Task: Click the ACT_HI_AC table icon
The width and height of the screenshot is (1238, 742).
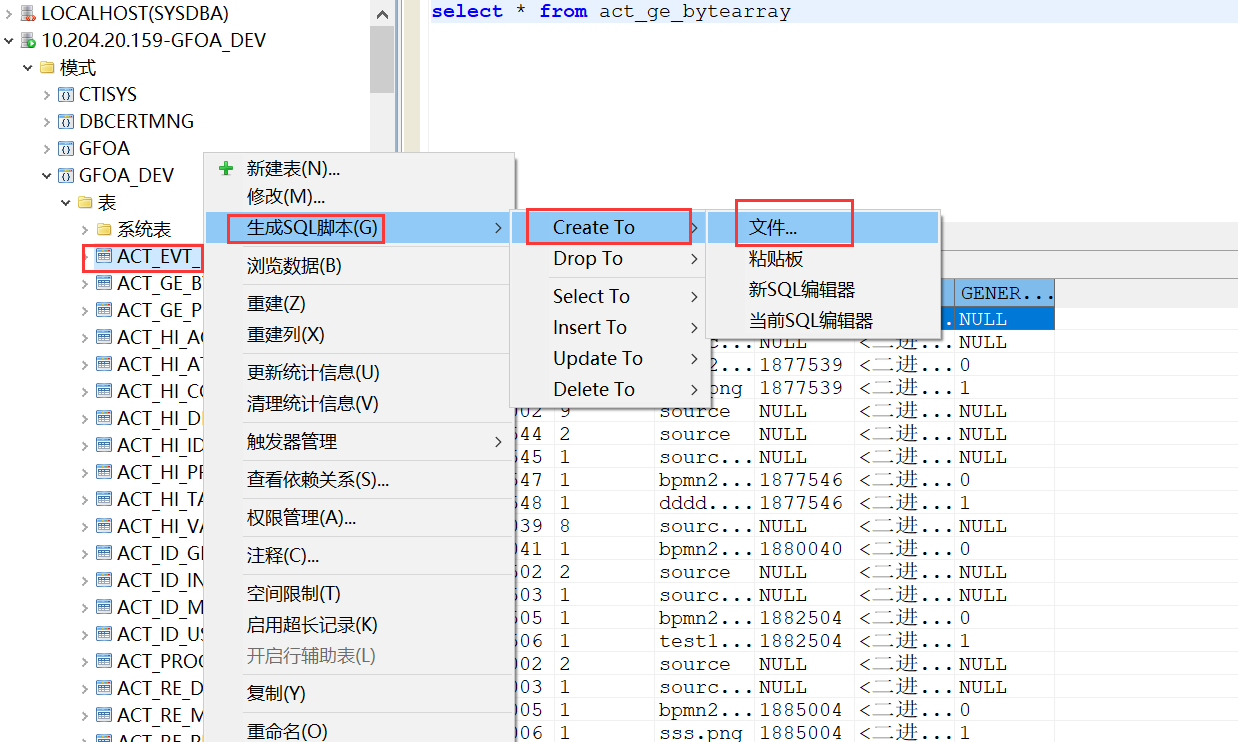Action: (x=104, y=338)
